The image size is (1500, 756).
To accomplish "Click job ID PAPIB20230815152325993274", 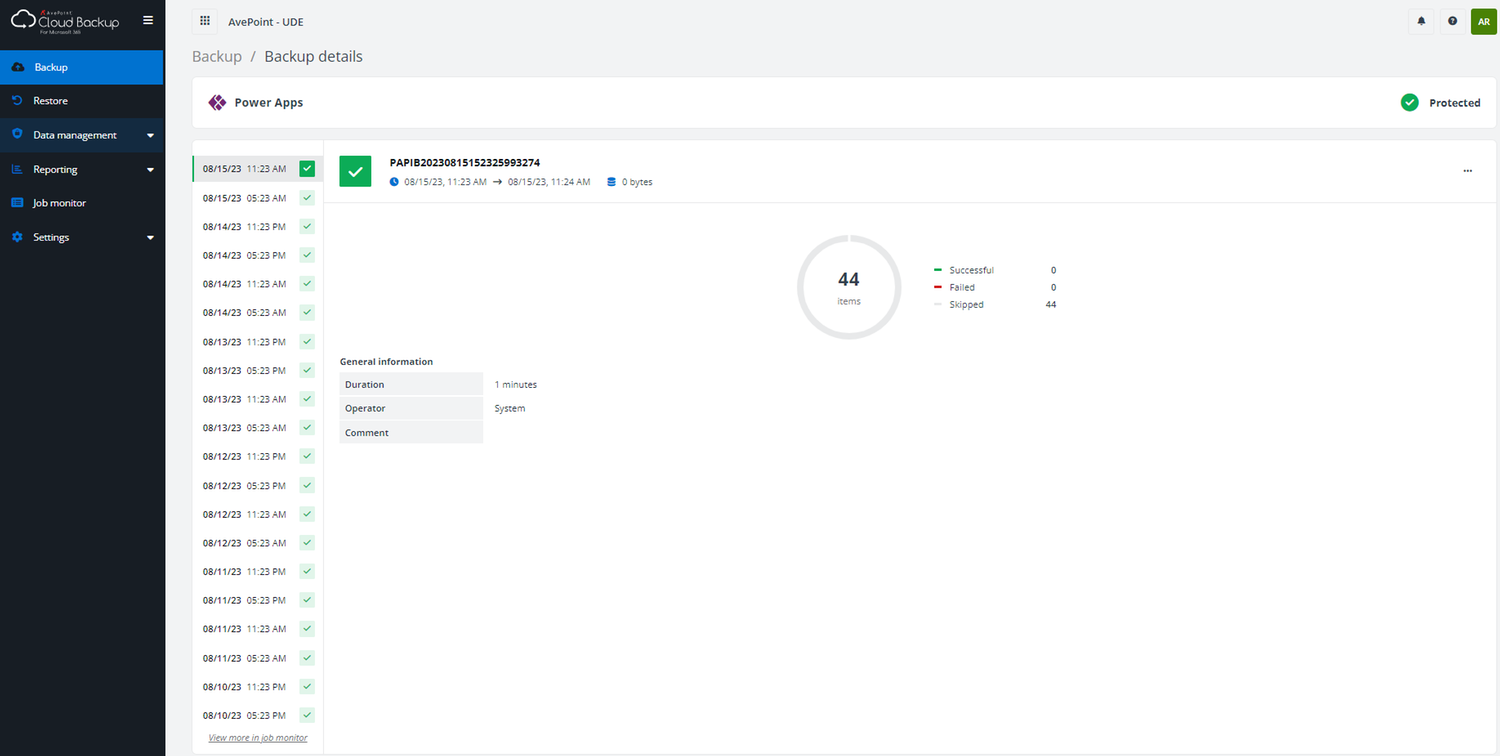I will [465, 162].
